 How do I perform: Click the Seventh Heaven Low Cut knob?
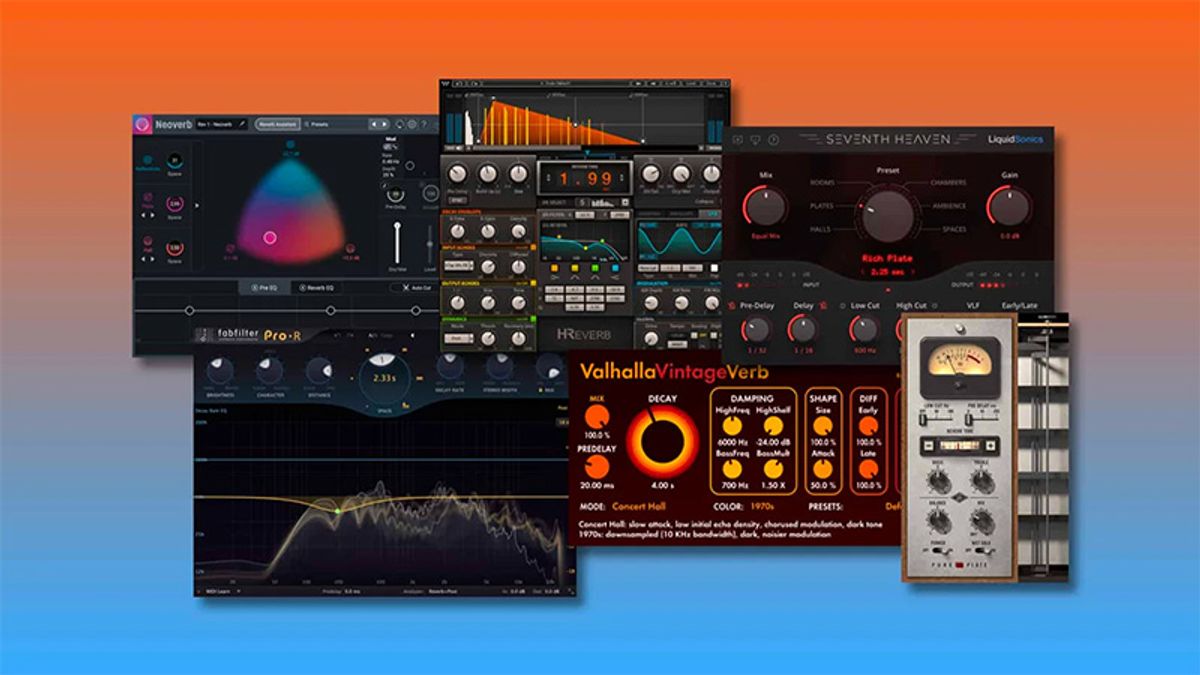point(863,330)
